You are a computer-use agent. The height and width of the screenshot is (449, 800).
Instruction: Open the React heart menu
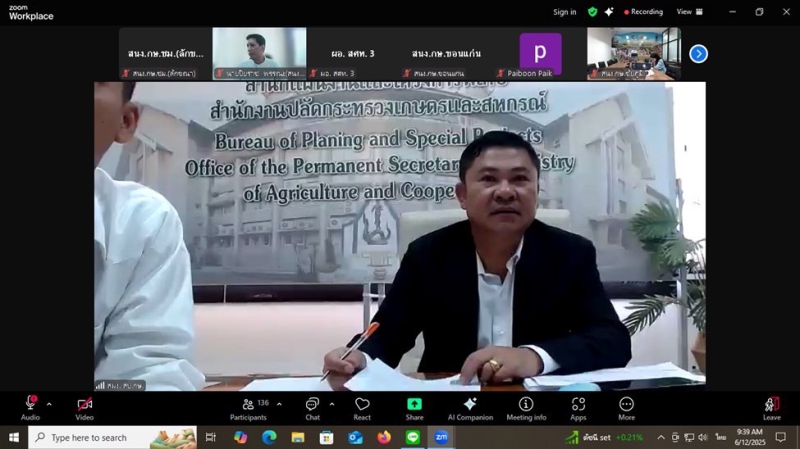(x=362, y=409)
